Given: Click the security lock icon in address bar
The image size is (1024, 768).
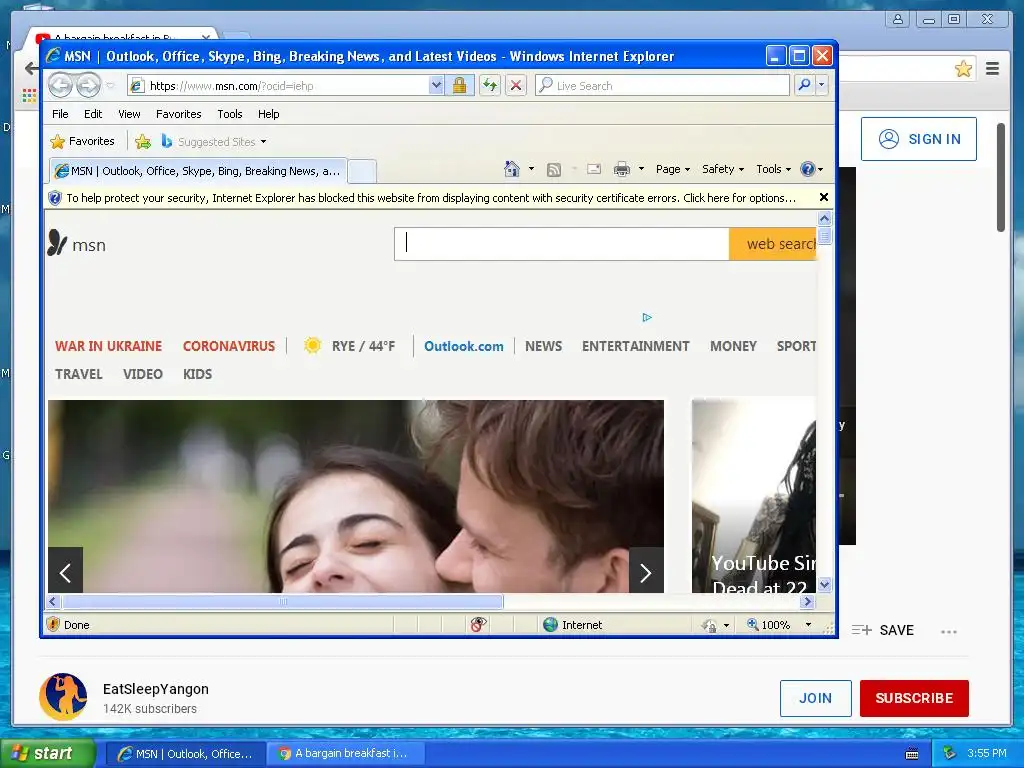Looking at the screenshot, I should [459, 85].
